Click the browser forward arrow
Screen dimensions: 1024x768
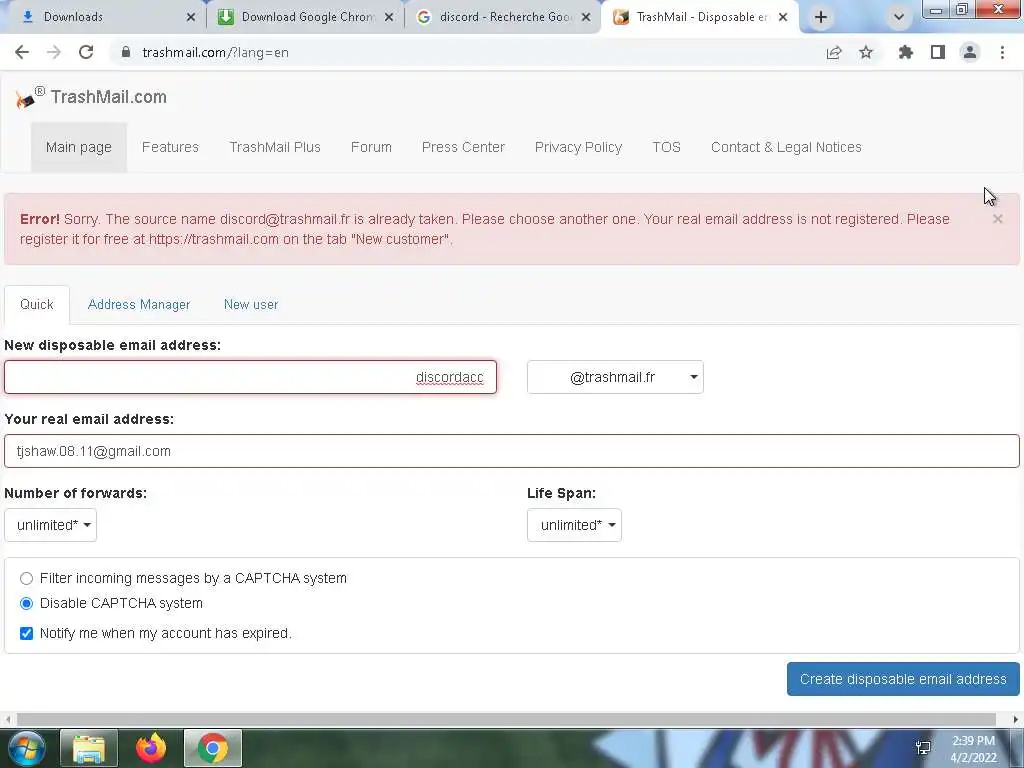point(54,52)
